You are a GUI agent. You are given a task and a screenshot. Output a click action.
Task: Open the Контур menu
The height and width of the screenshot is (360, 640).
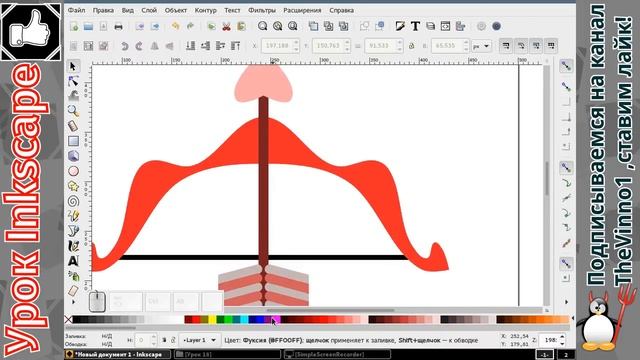[x=205, y=10]
